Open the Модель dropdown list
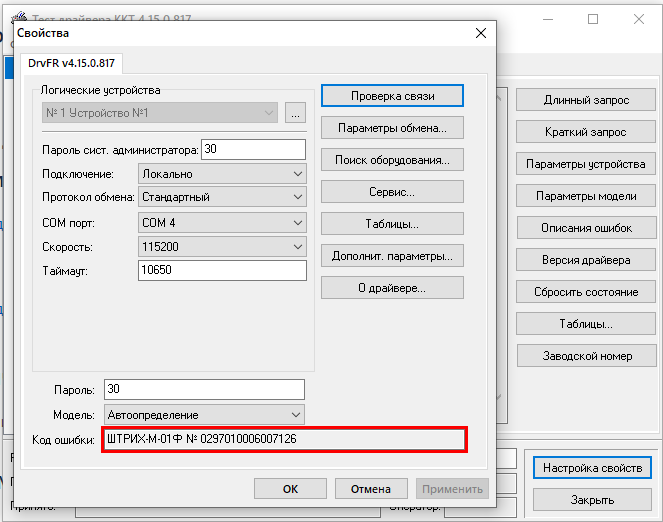 click(204, 414)
